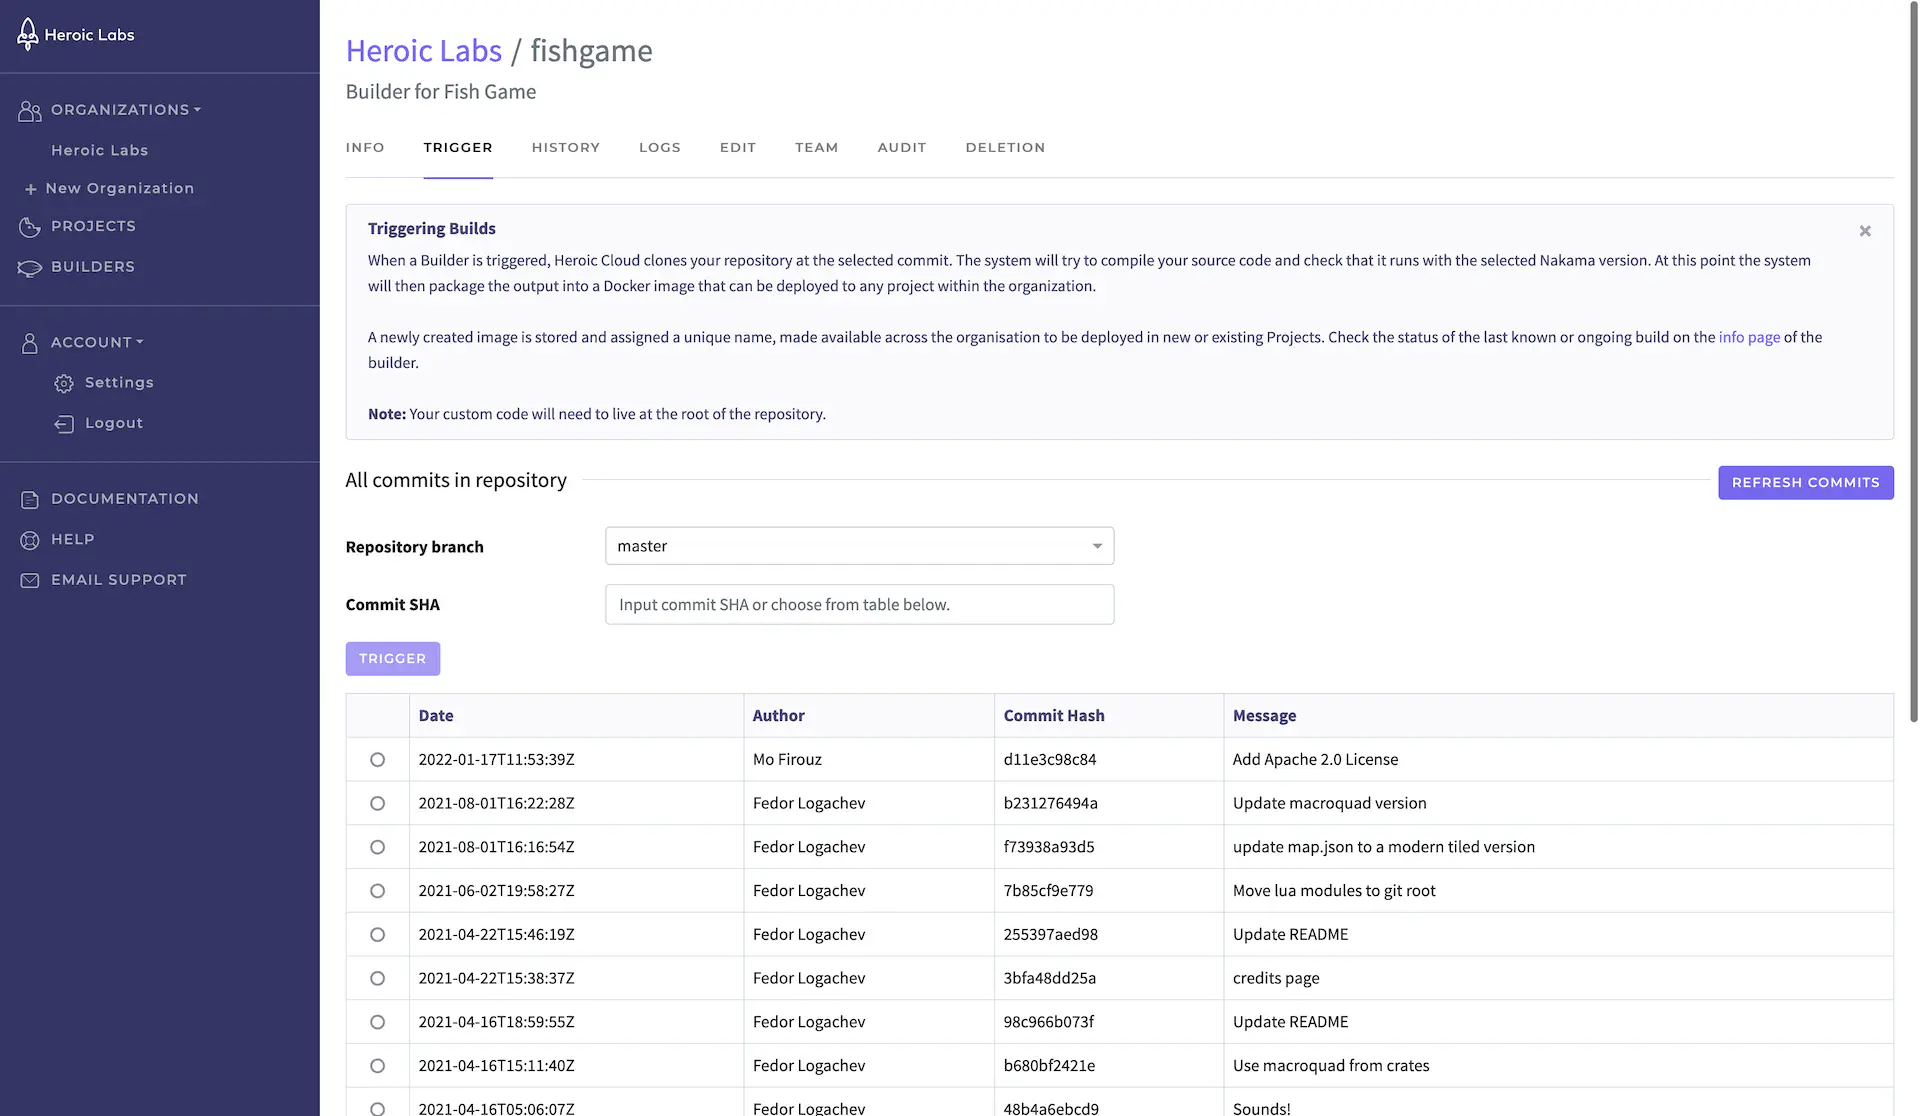Click the Documentation sidebar icon
Screen dimensions: 1920x1116
29,498
